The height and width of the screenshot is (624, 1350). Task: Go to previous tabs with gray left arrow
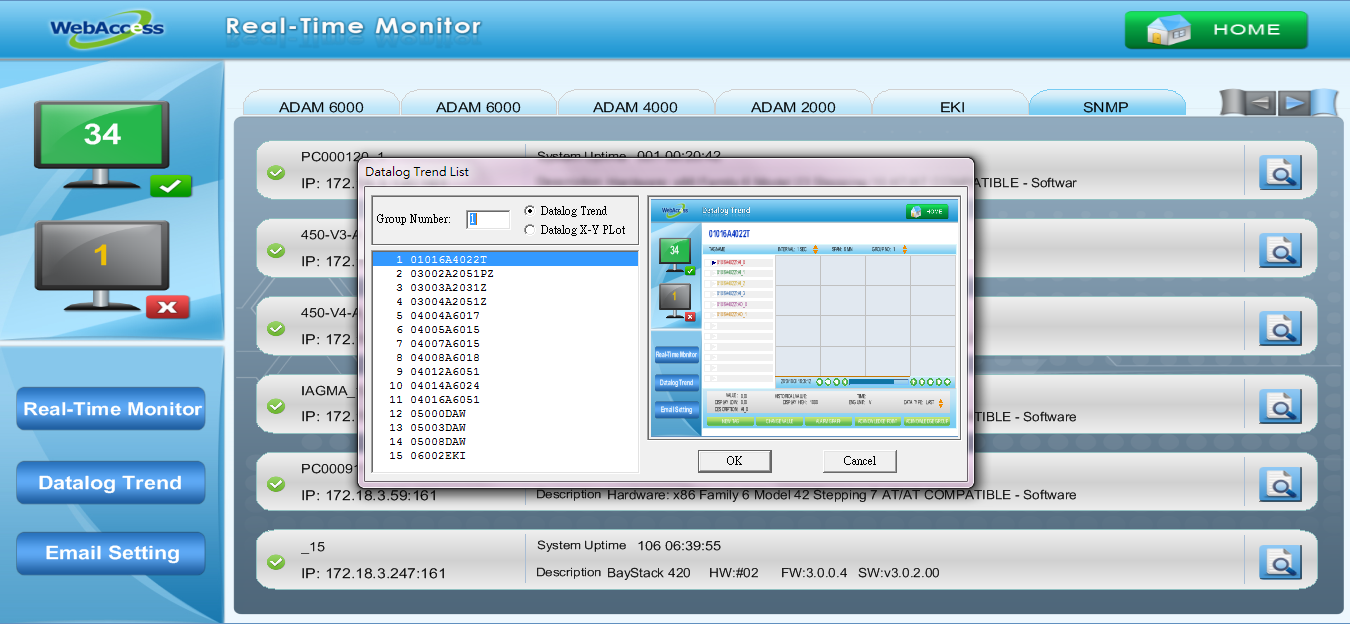1260,102
